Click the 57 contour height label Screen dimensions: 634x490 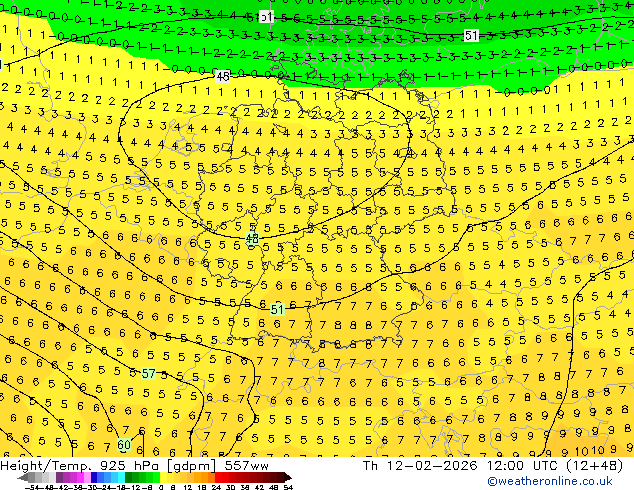pyautogui.click(x=148, y=374)
